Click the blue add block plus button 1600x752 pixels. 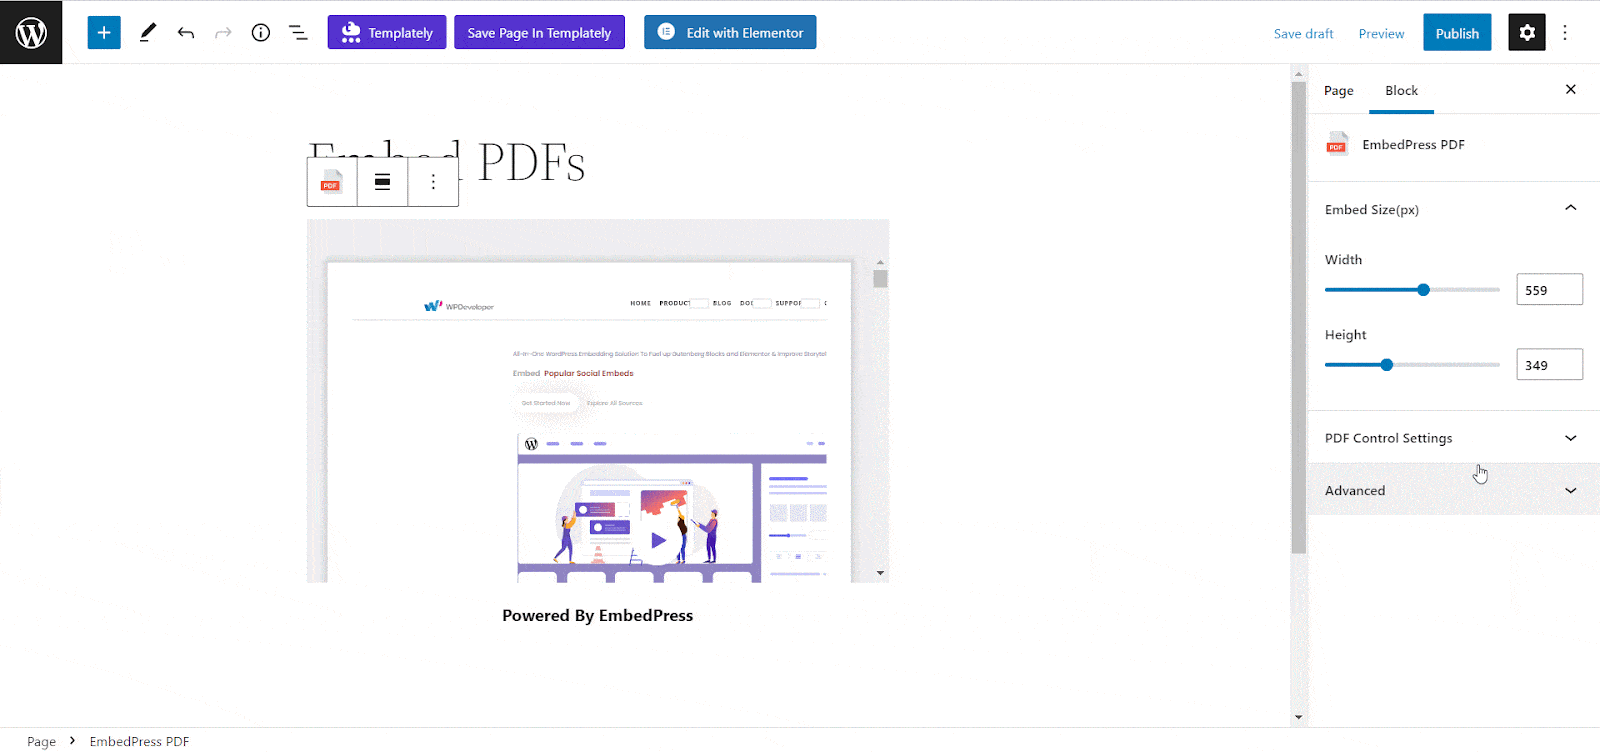[x=104, y=32]
